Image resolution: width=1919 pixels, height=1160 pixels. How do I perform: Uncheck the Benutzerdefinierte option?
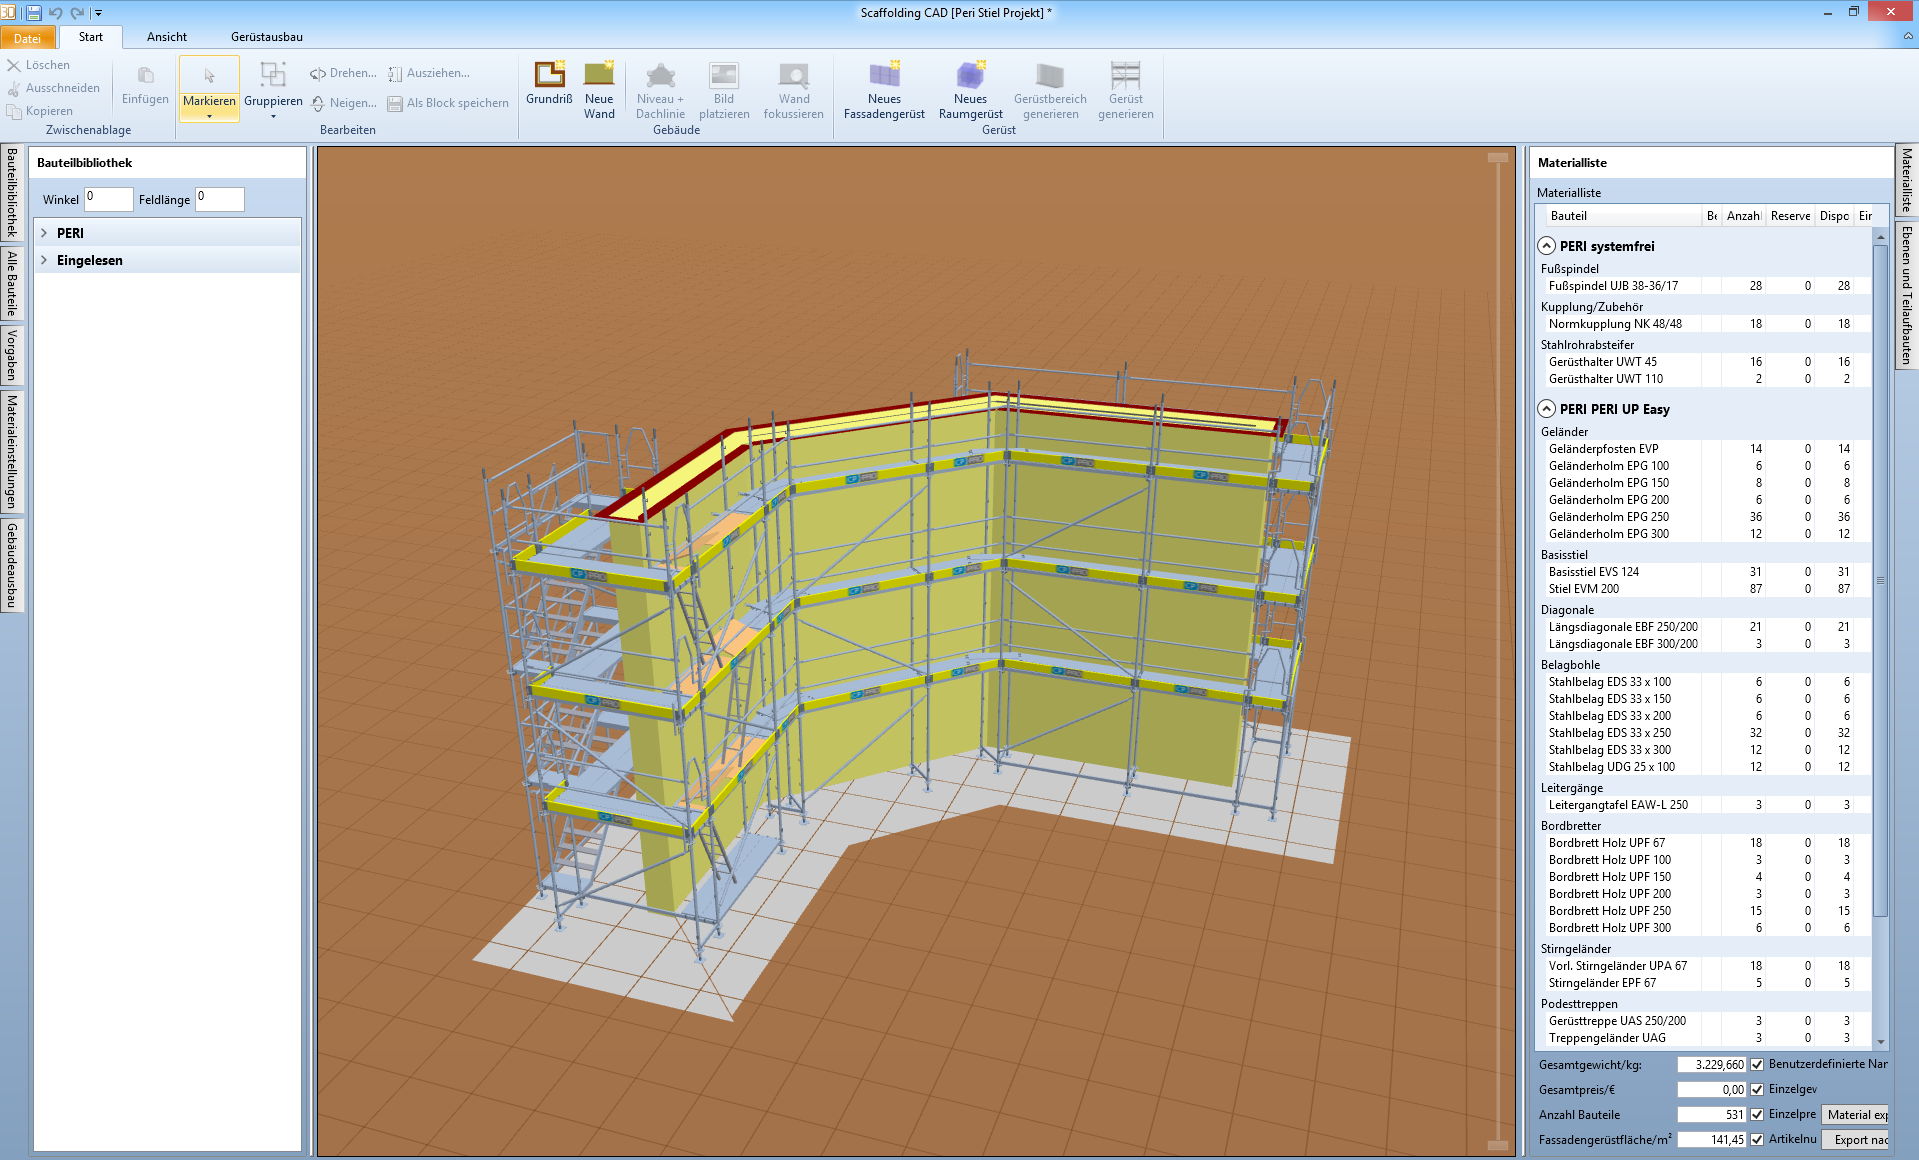click(1757, 1064)
